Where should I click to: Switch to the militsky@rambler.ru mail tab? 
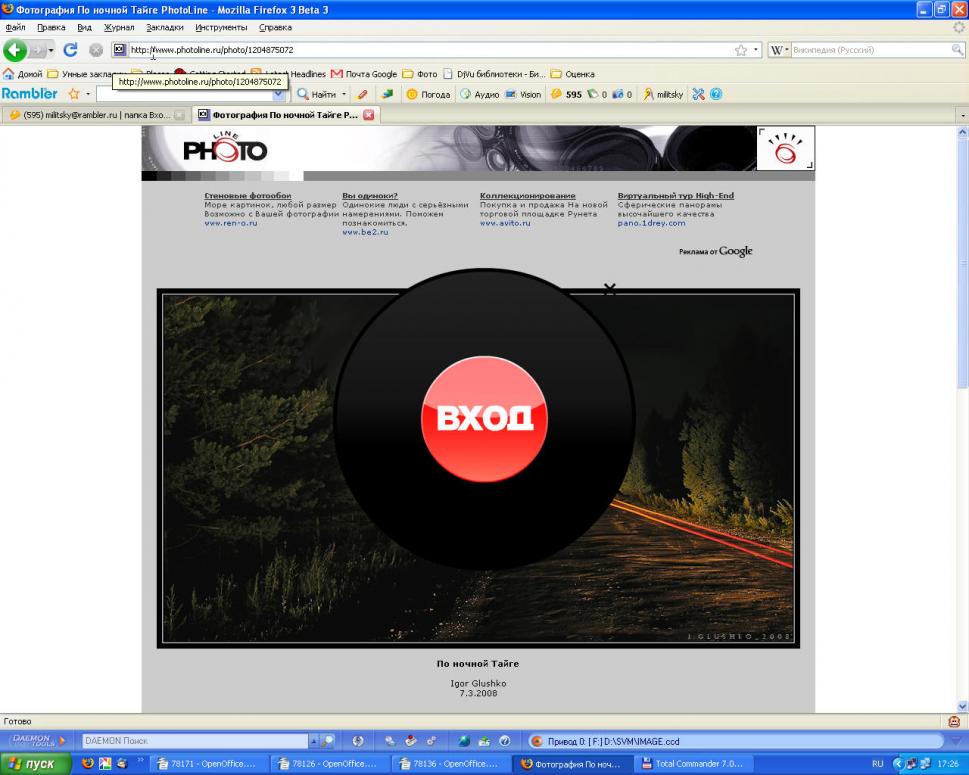pyautogui.click(x=90, y=115)
